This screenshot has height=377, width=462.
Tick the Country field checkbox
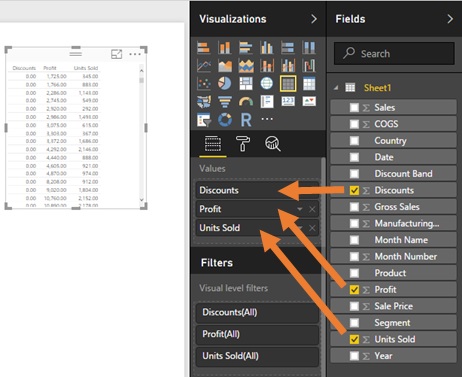(354, 141)
